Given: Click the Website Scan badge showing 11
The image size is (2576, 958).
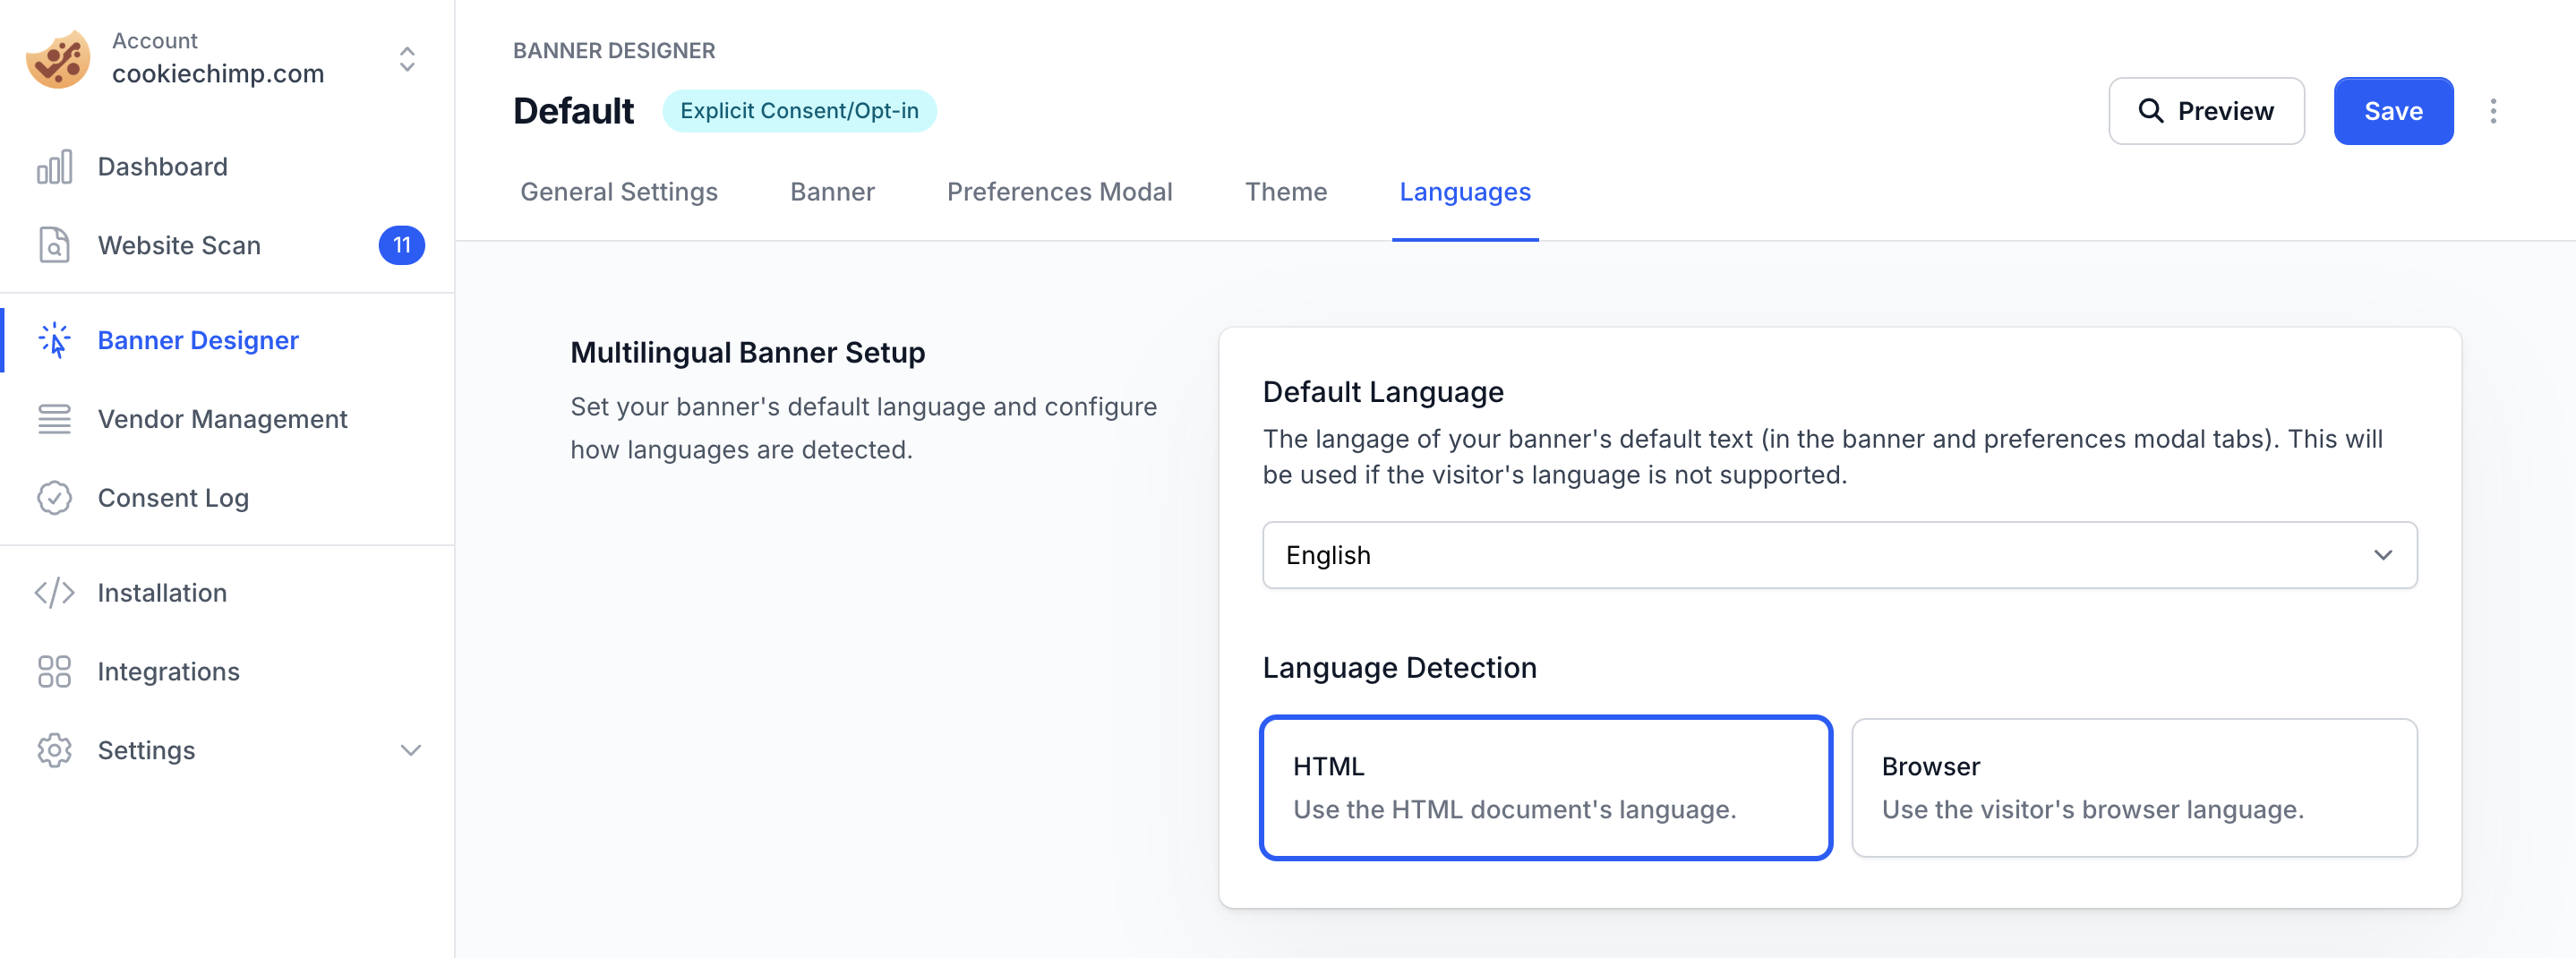Looking at the screenshot, I should tap(402, 245).
